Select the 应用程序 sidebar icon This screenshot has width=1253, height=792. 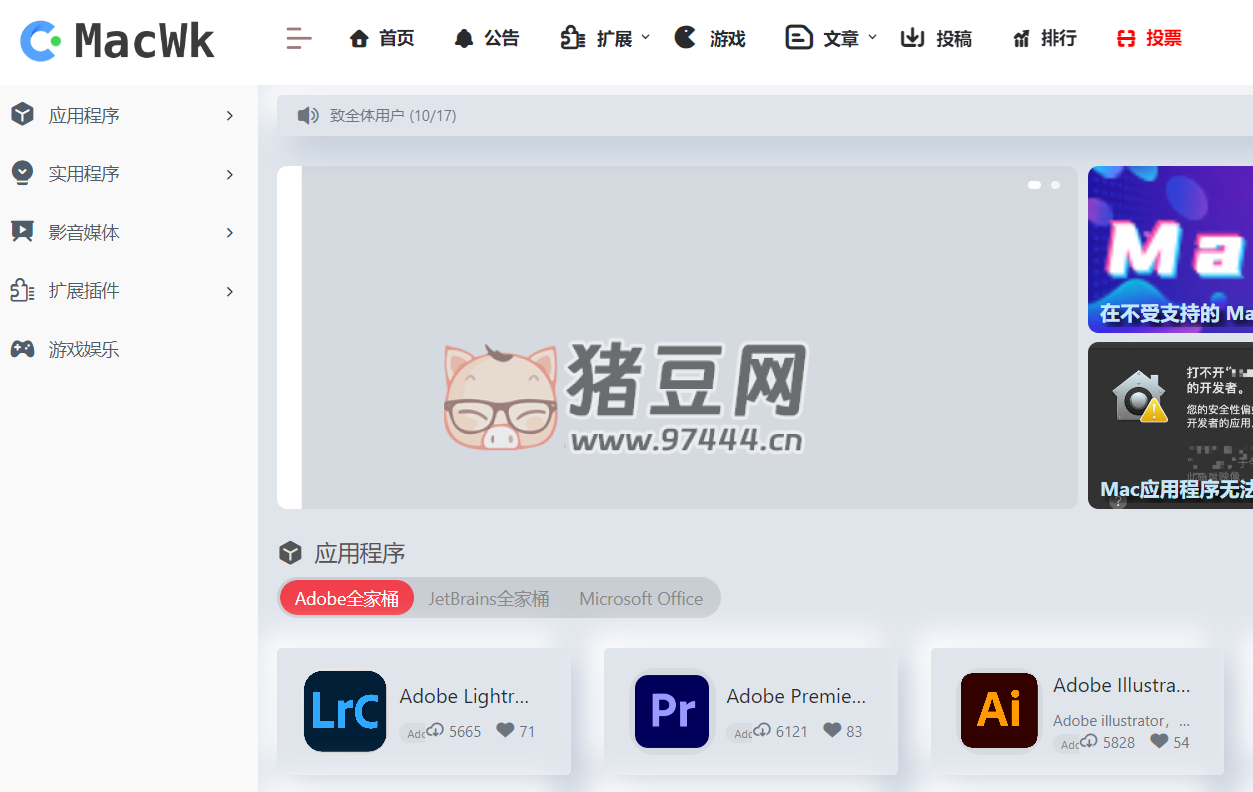click(x=21, y=114)
